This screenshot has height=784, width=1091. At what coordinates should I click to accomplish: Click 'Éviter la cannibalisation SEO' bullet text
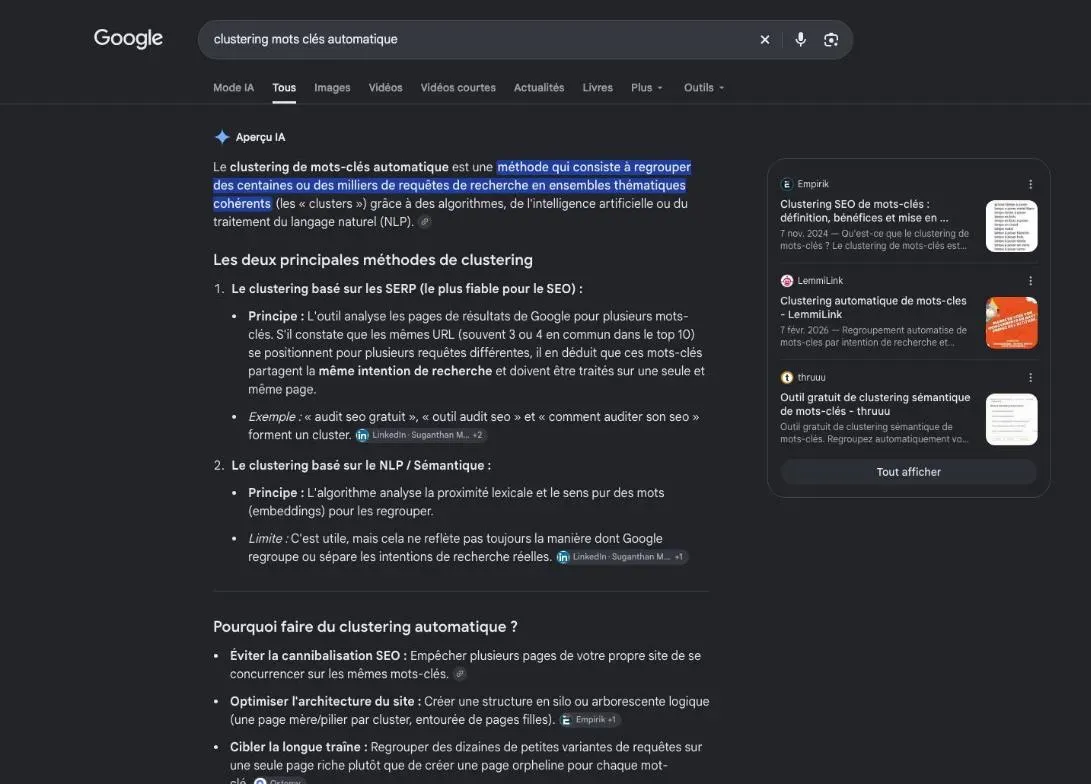tap(318, 655)
